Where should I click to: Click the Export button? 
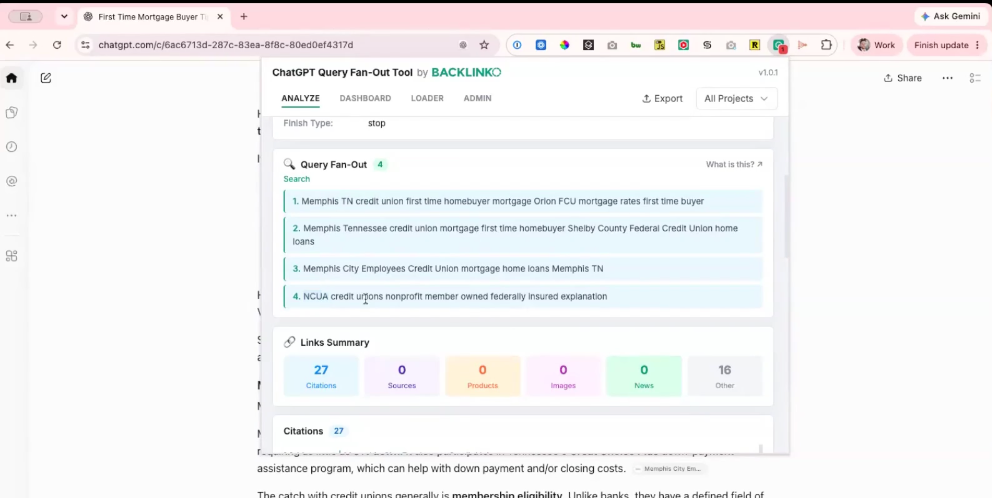pos(662,99)
